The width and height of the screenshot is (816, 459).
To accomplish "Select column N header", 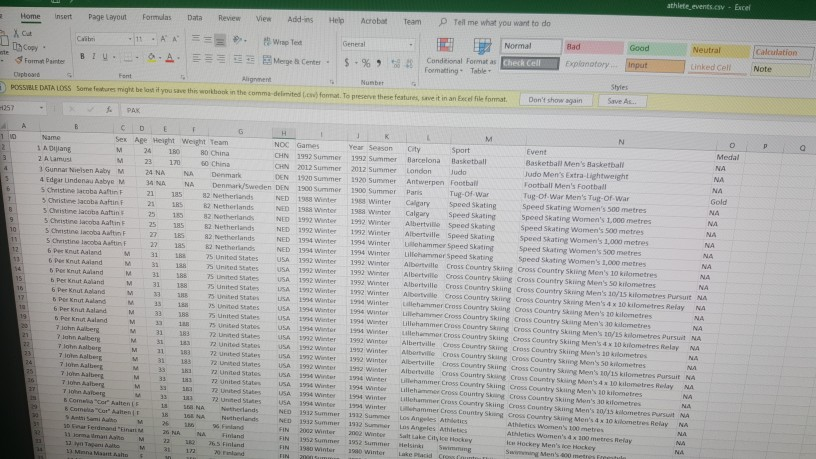I will pyautogui.click(x=621, y=142).
